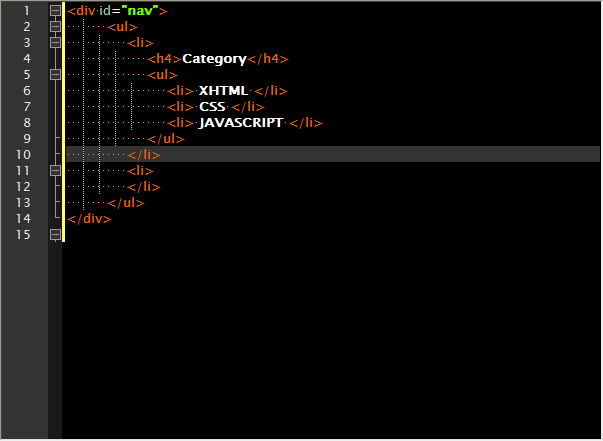Click the opening div tag on line 1
The image size is (603, 441).
(117, 10)
